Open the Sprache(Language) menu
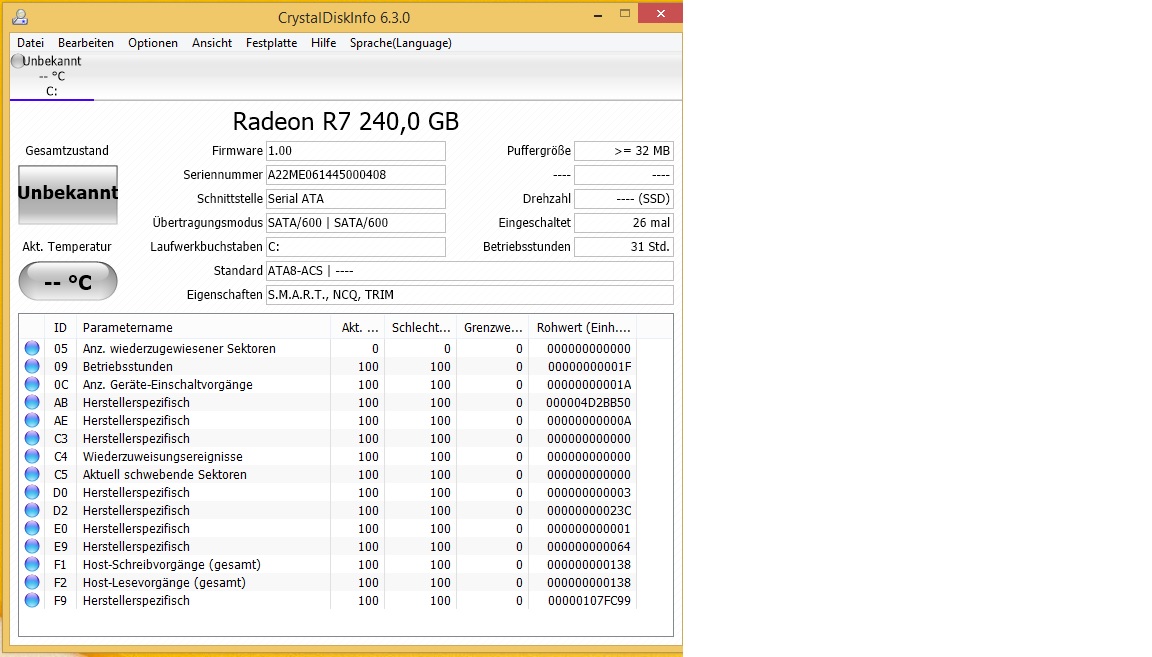The width and height of the screenshot is (1152, 657). [400, 43]
